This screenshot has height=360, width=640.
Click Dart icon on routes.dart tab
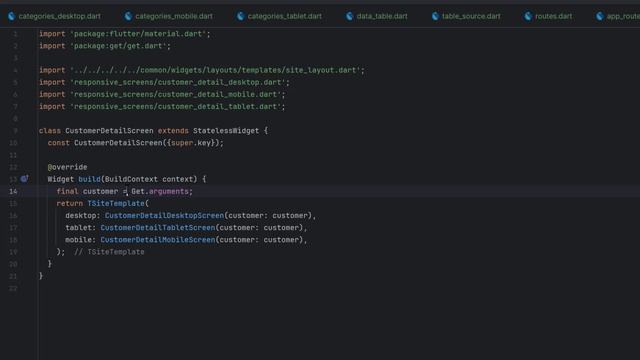coord(528,16)
